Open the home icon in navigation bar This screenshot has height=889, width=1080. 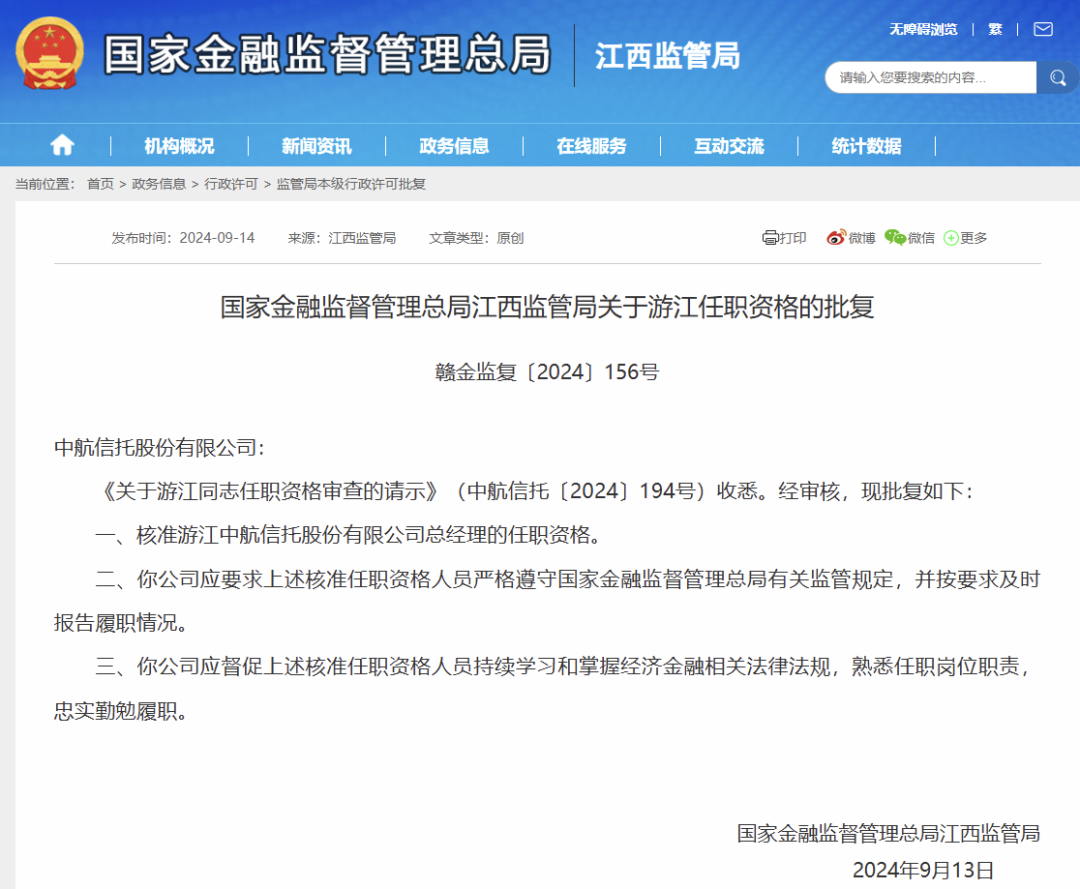tap(62, 145)
